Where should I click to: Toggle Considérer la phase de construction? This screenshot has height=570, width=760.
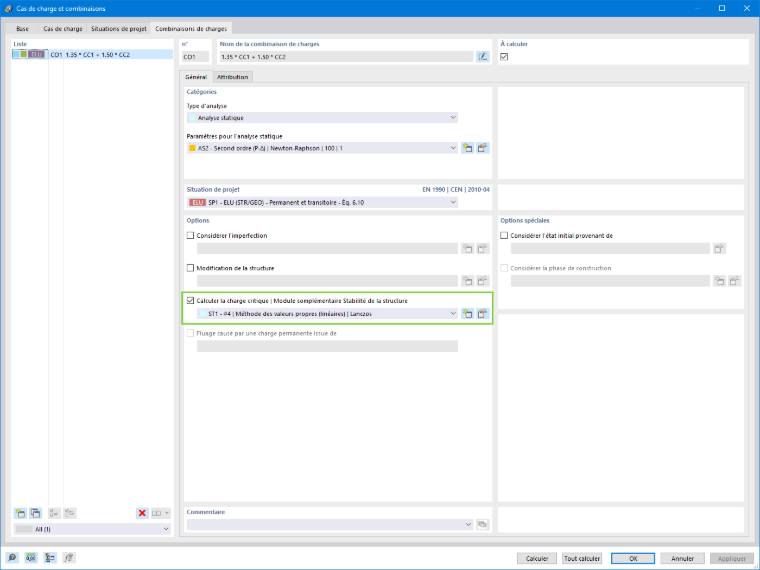click(x=504, y=268)
